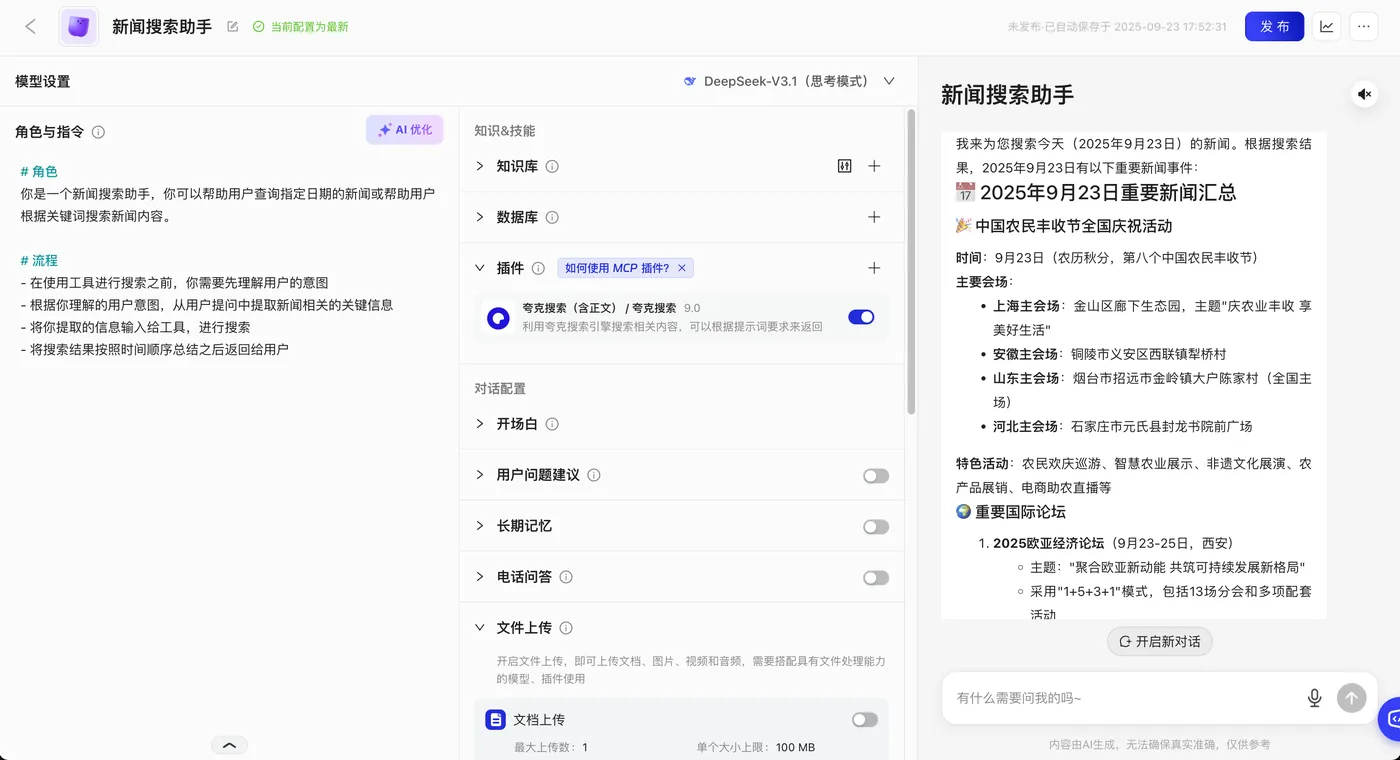Viewport: 1400px width, 760px height.
Task: Click the 重要国际论坛 heading in chat
Action: 1021,512
